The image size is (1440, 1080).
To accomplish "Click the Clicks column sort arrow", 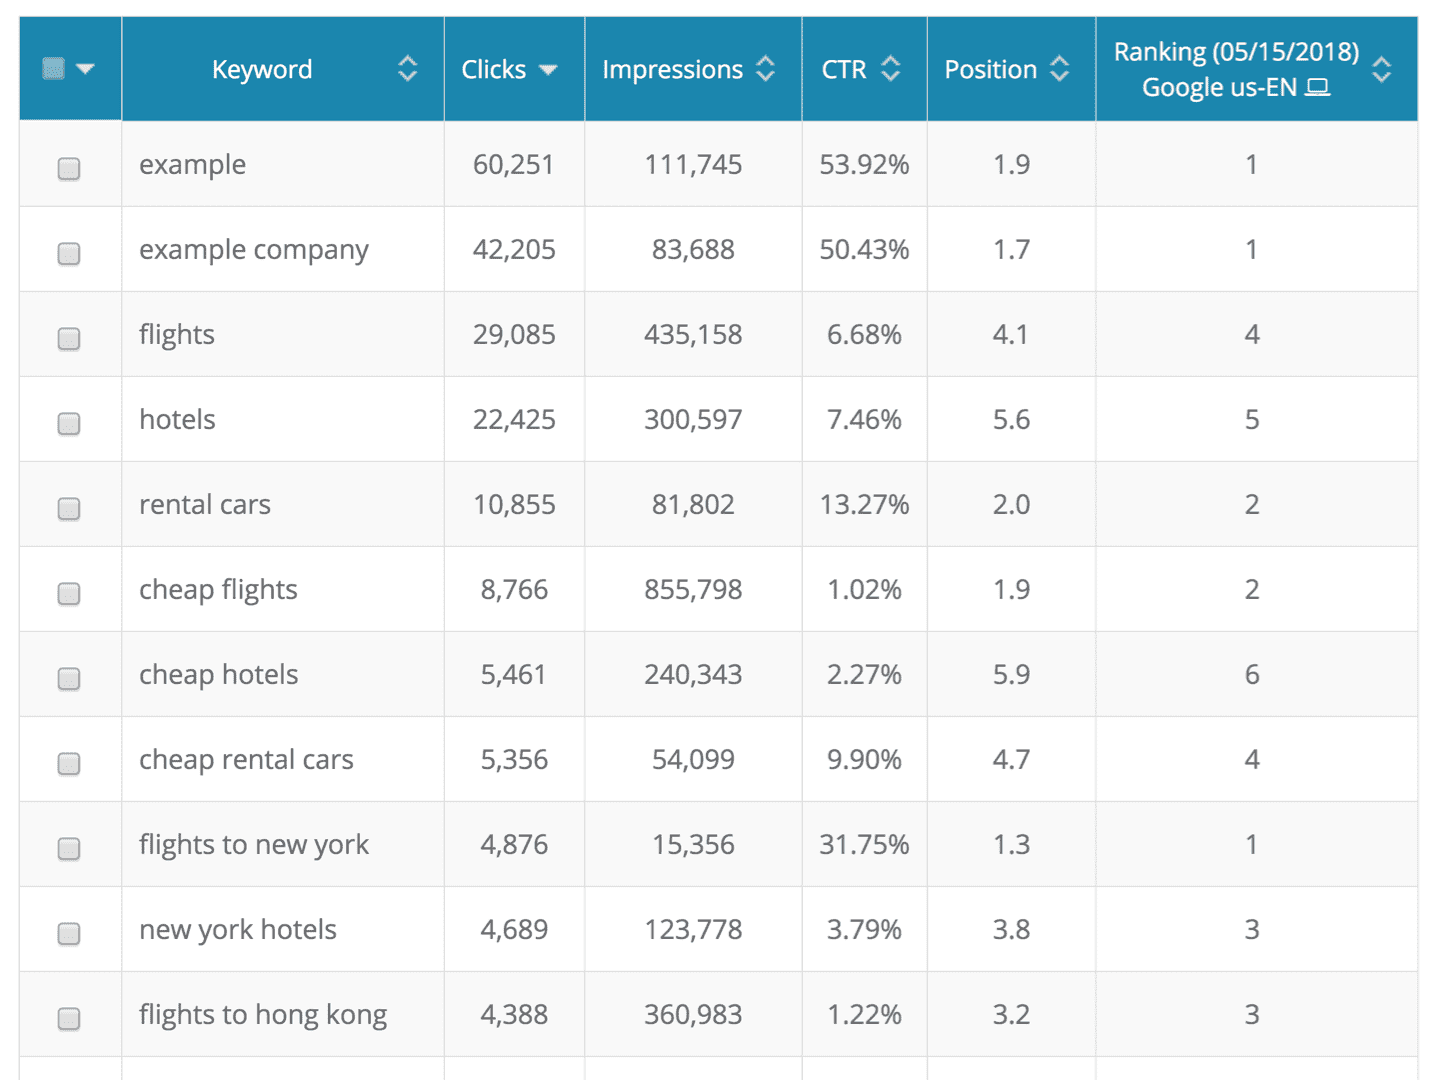I will coord(547,70).
